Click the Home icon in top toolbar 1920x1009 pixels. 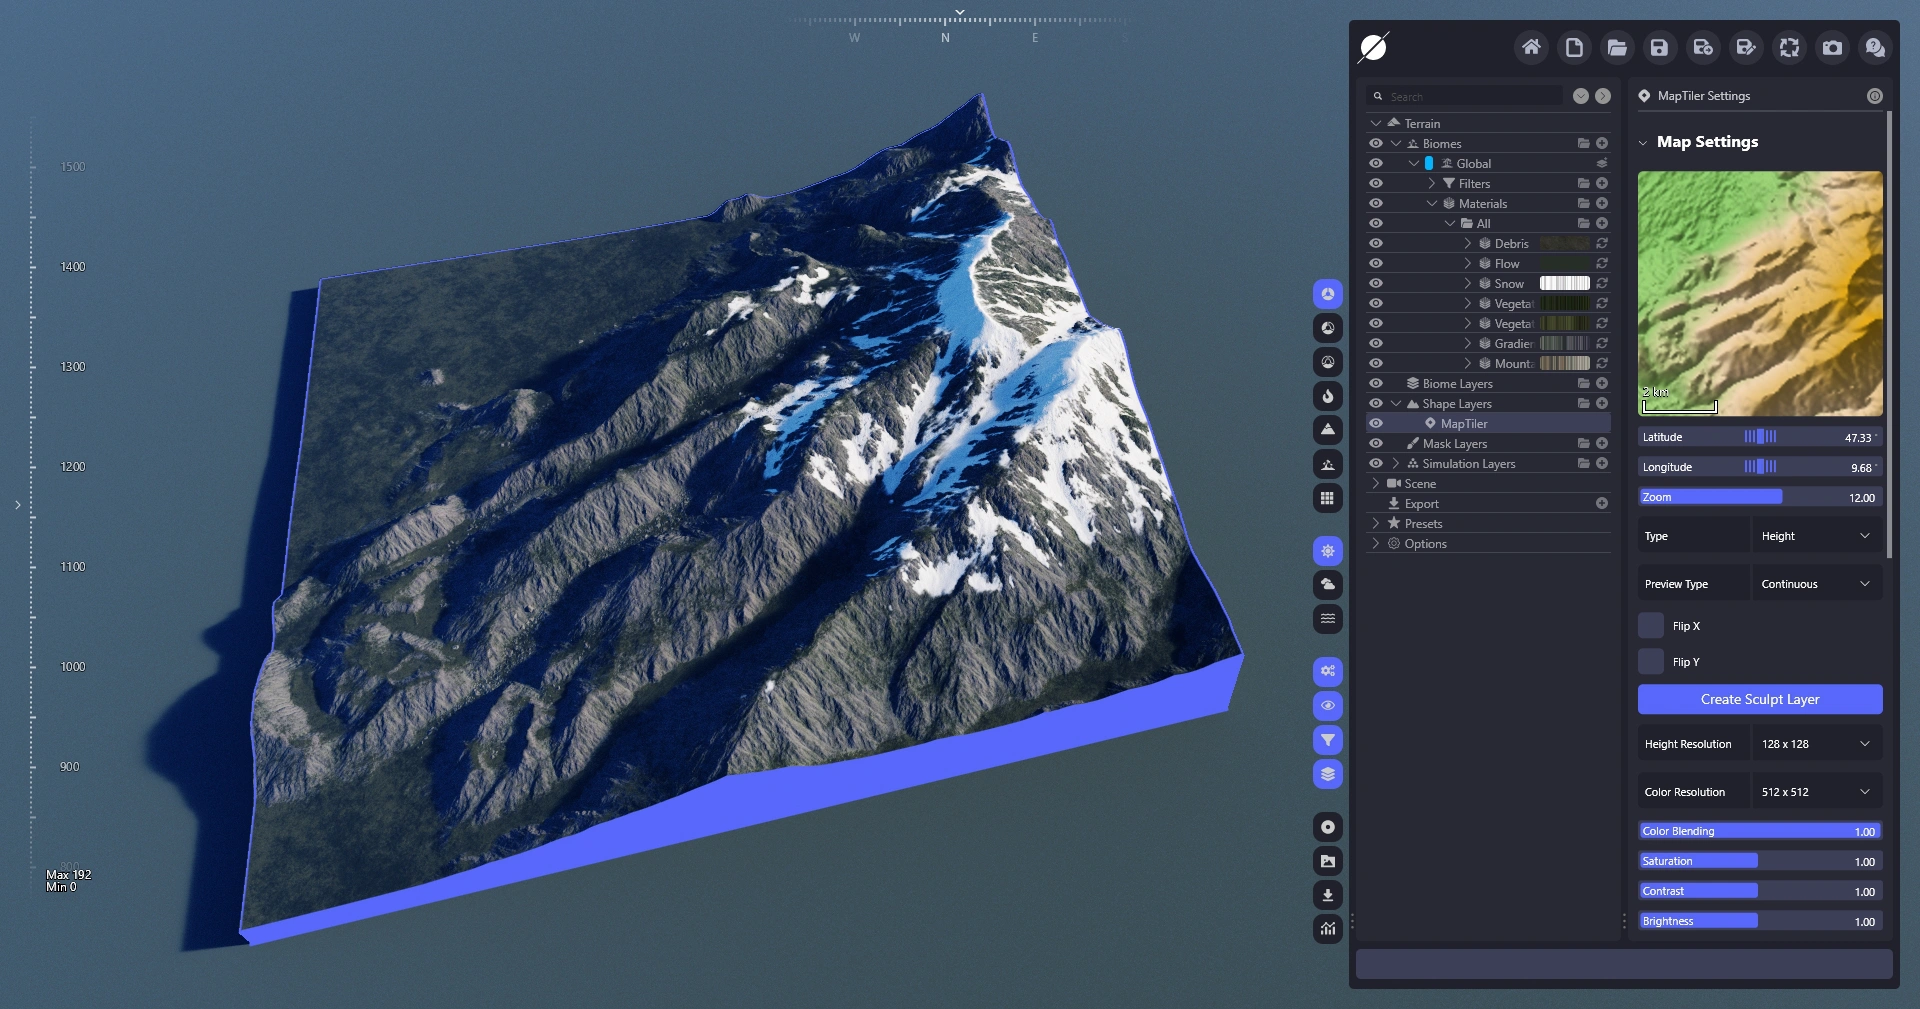[1531, 48]
